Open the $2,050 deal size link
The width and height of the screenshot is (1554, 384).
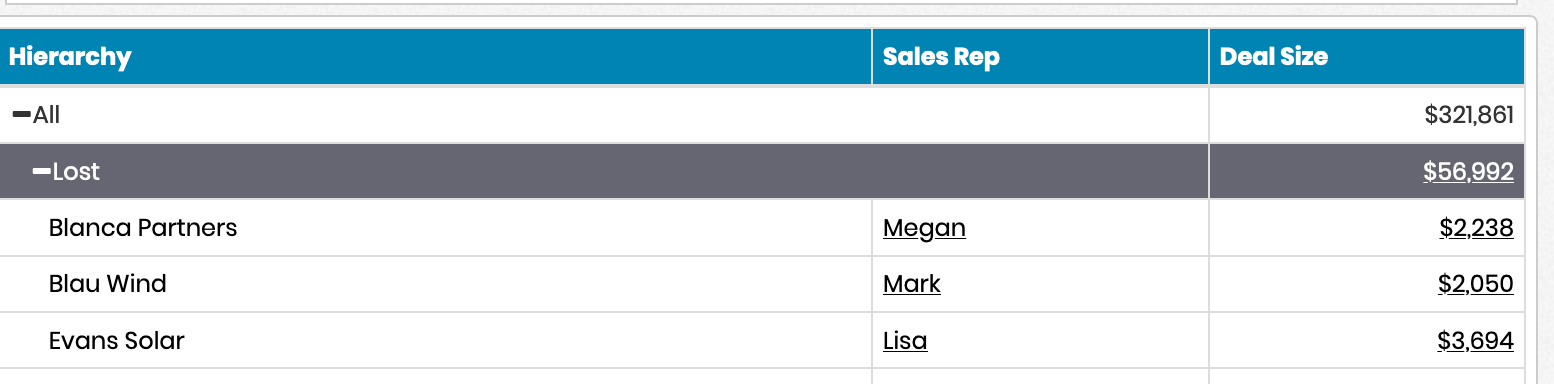click(x=1475, y=284)
